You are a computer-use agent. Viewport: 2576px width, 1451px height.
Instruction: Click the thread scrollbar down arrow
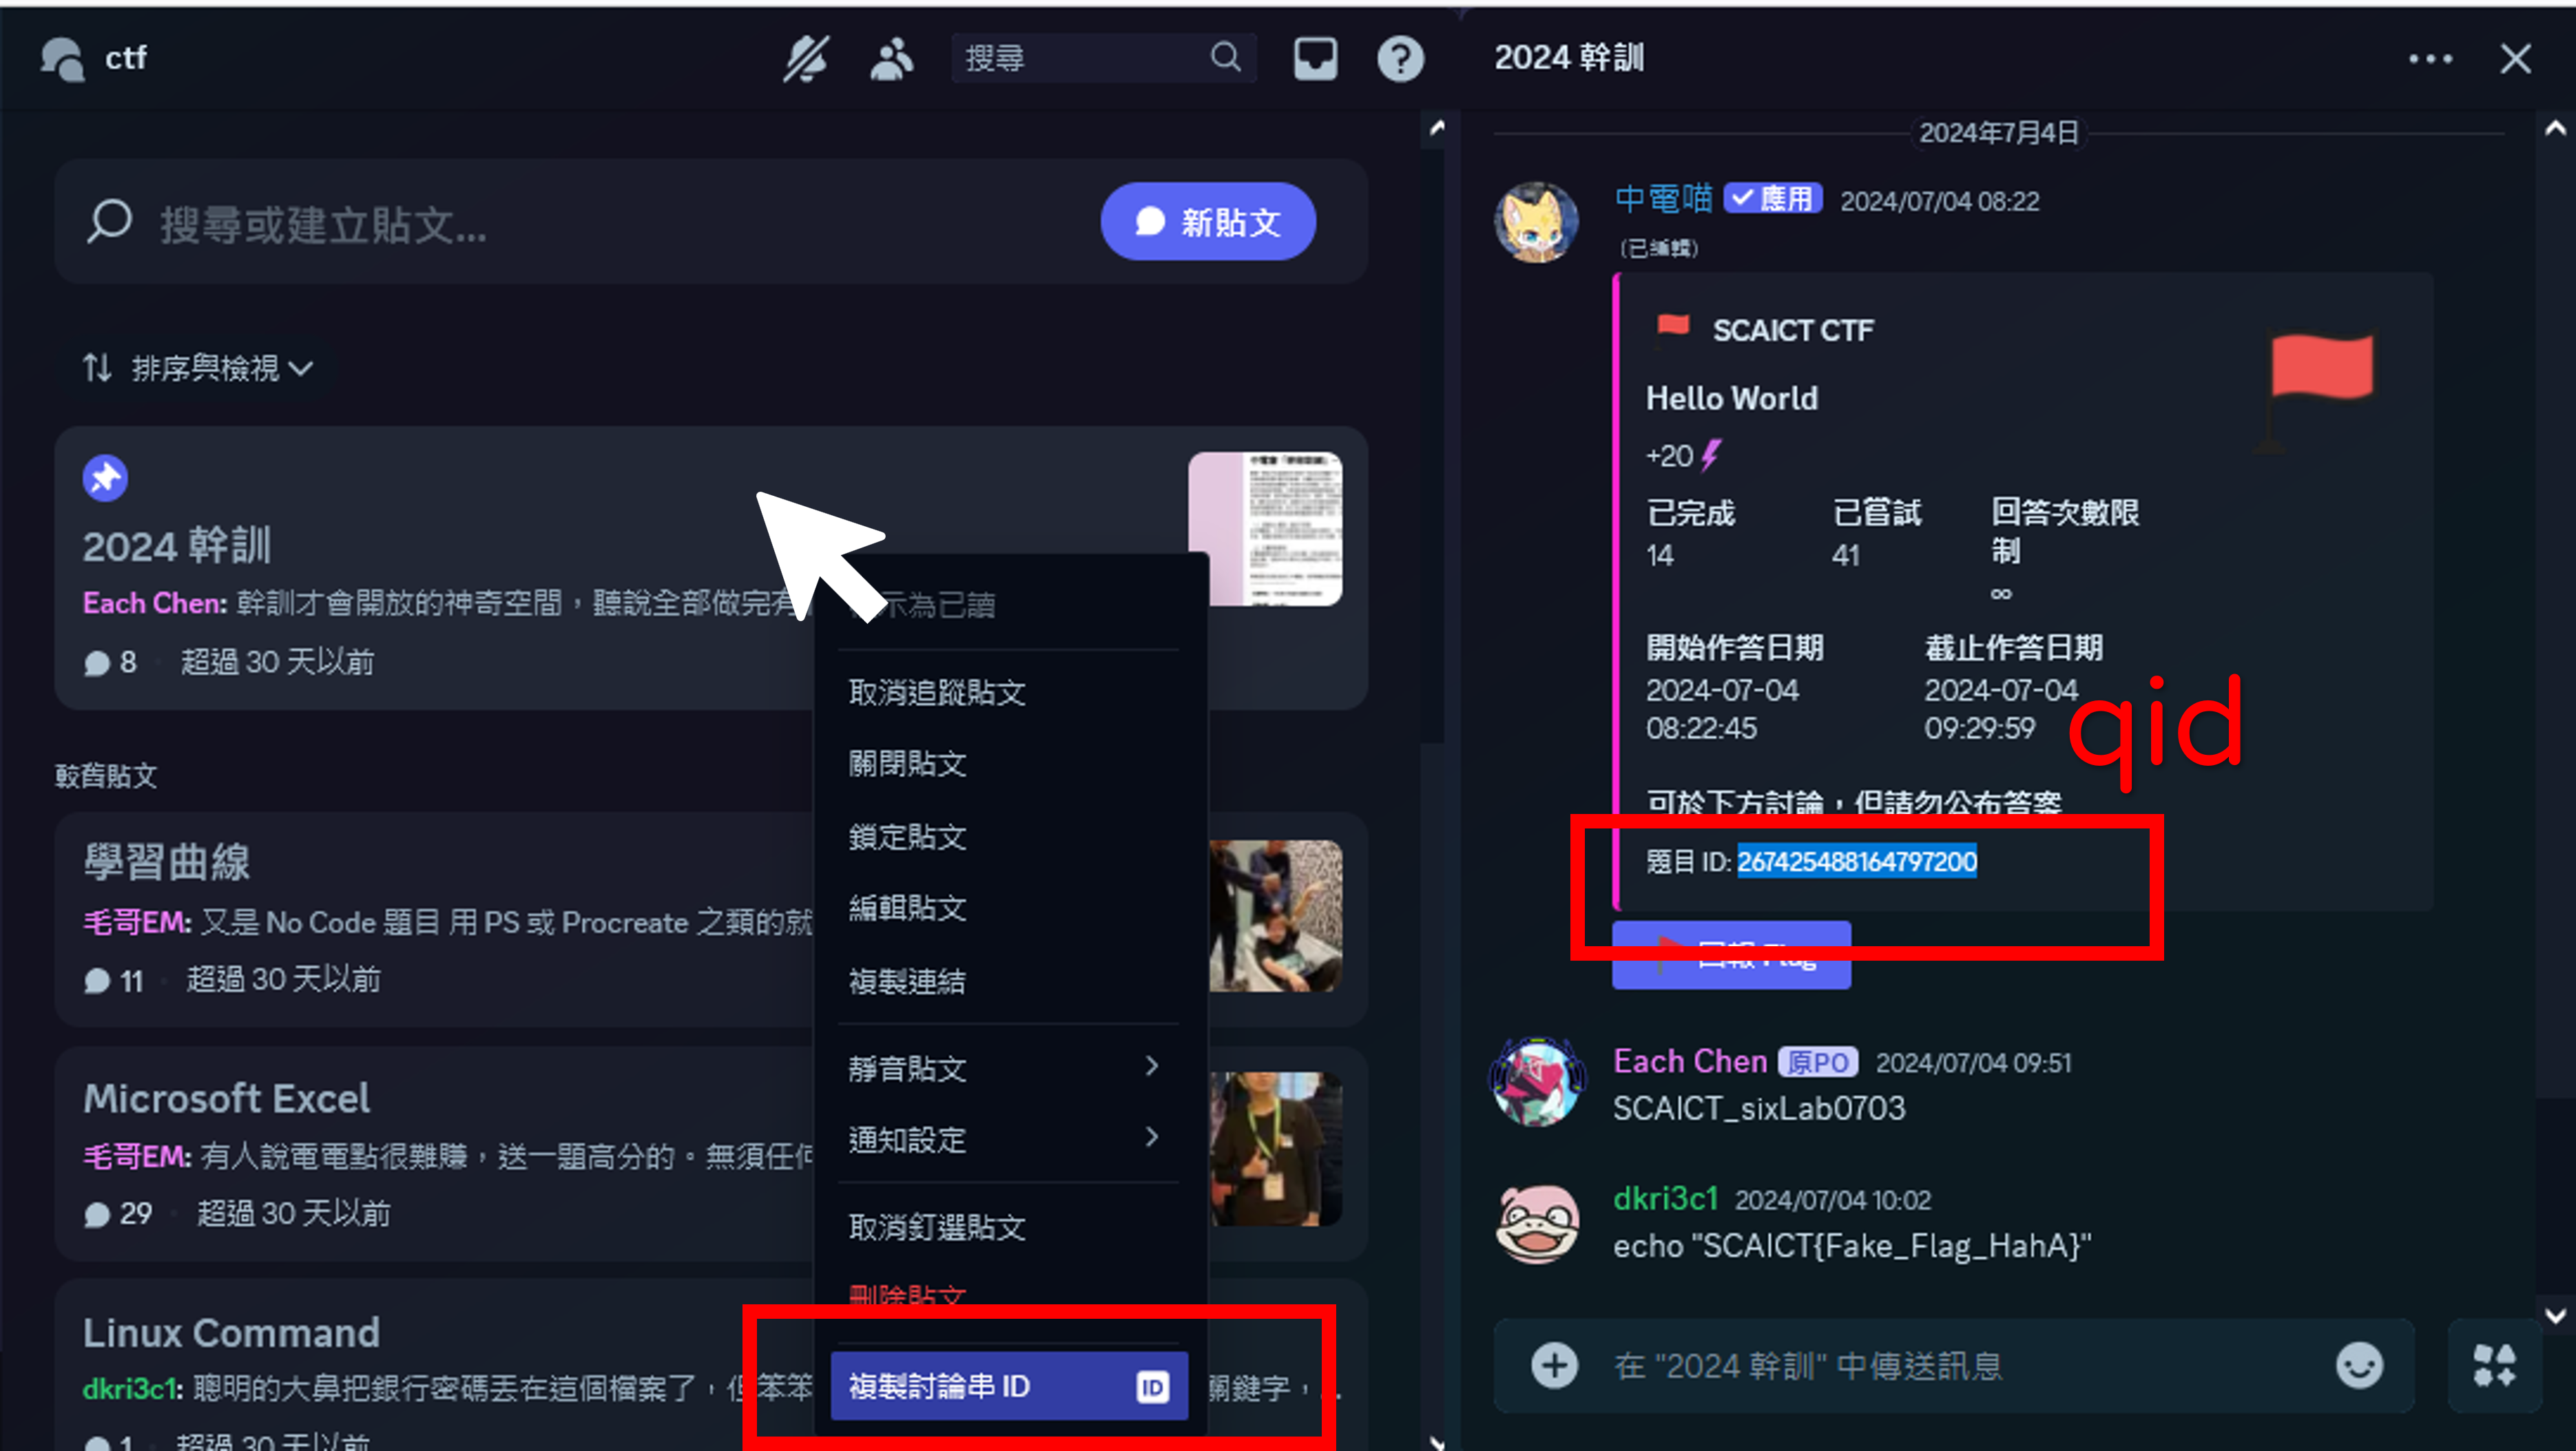pos(2555,1315)
